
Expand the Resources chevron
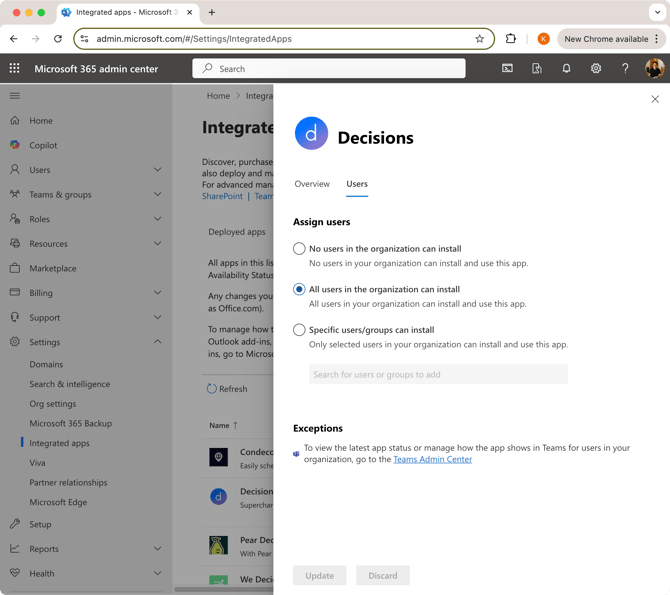158,243
